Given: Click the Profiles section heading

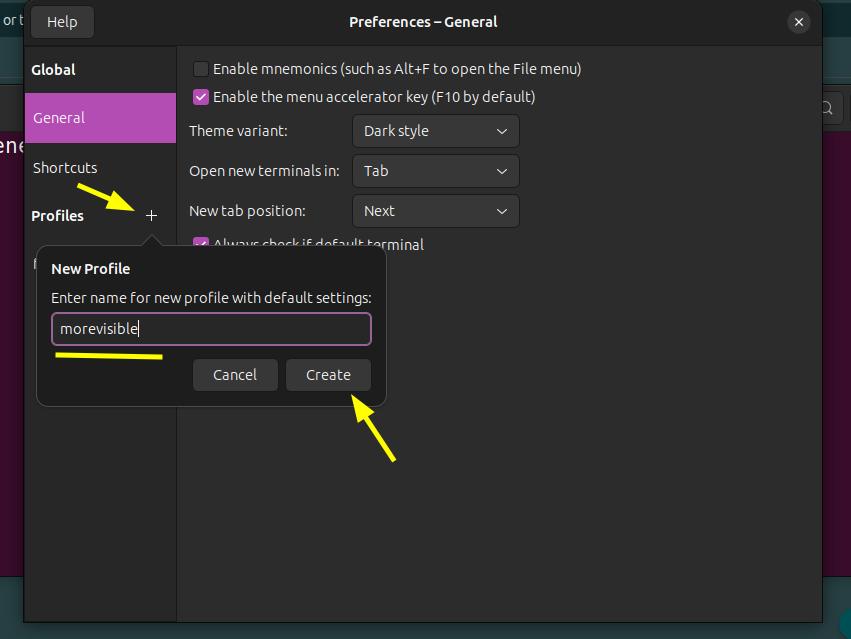Looking at the screenshot, I should tap(58, 216).
